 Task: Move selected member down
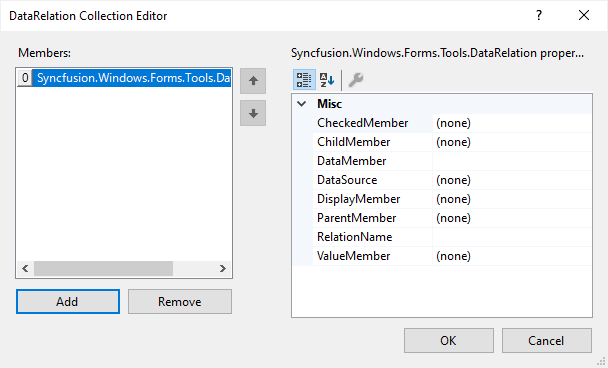click(x=253, y=113)
